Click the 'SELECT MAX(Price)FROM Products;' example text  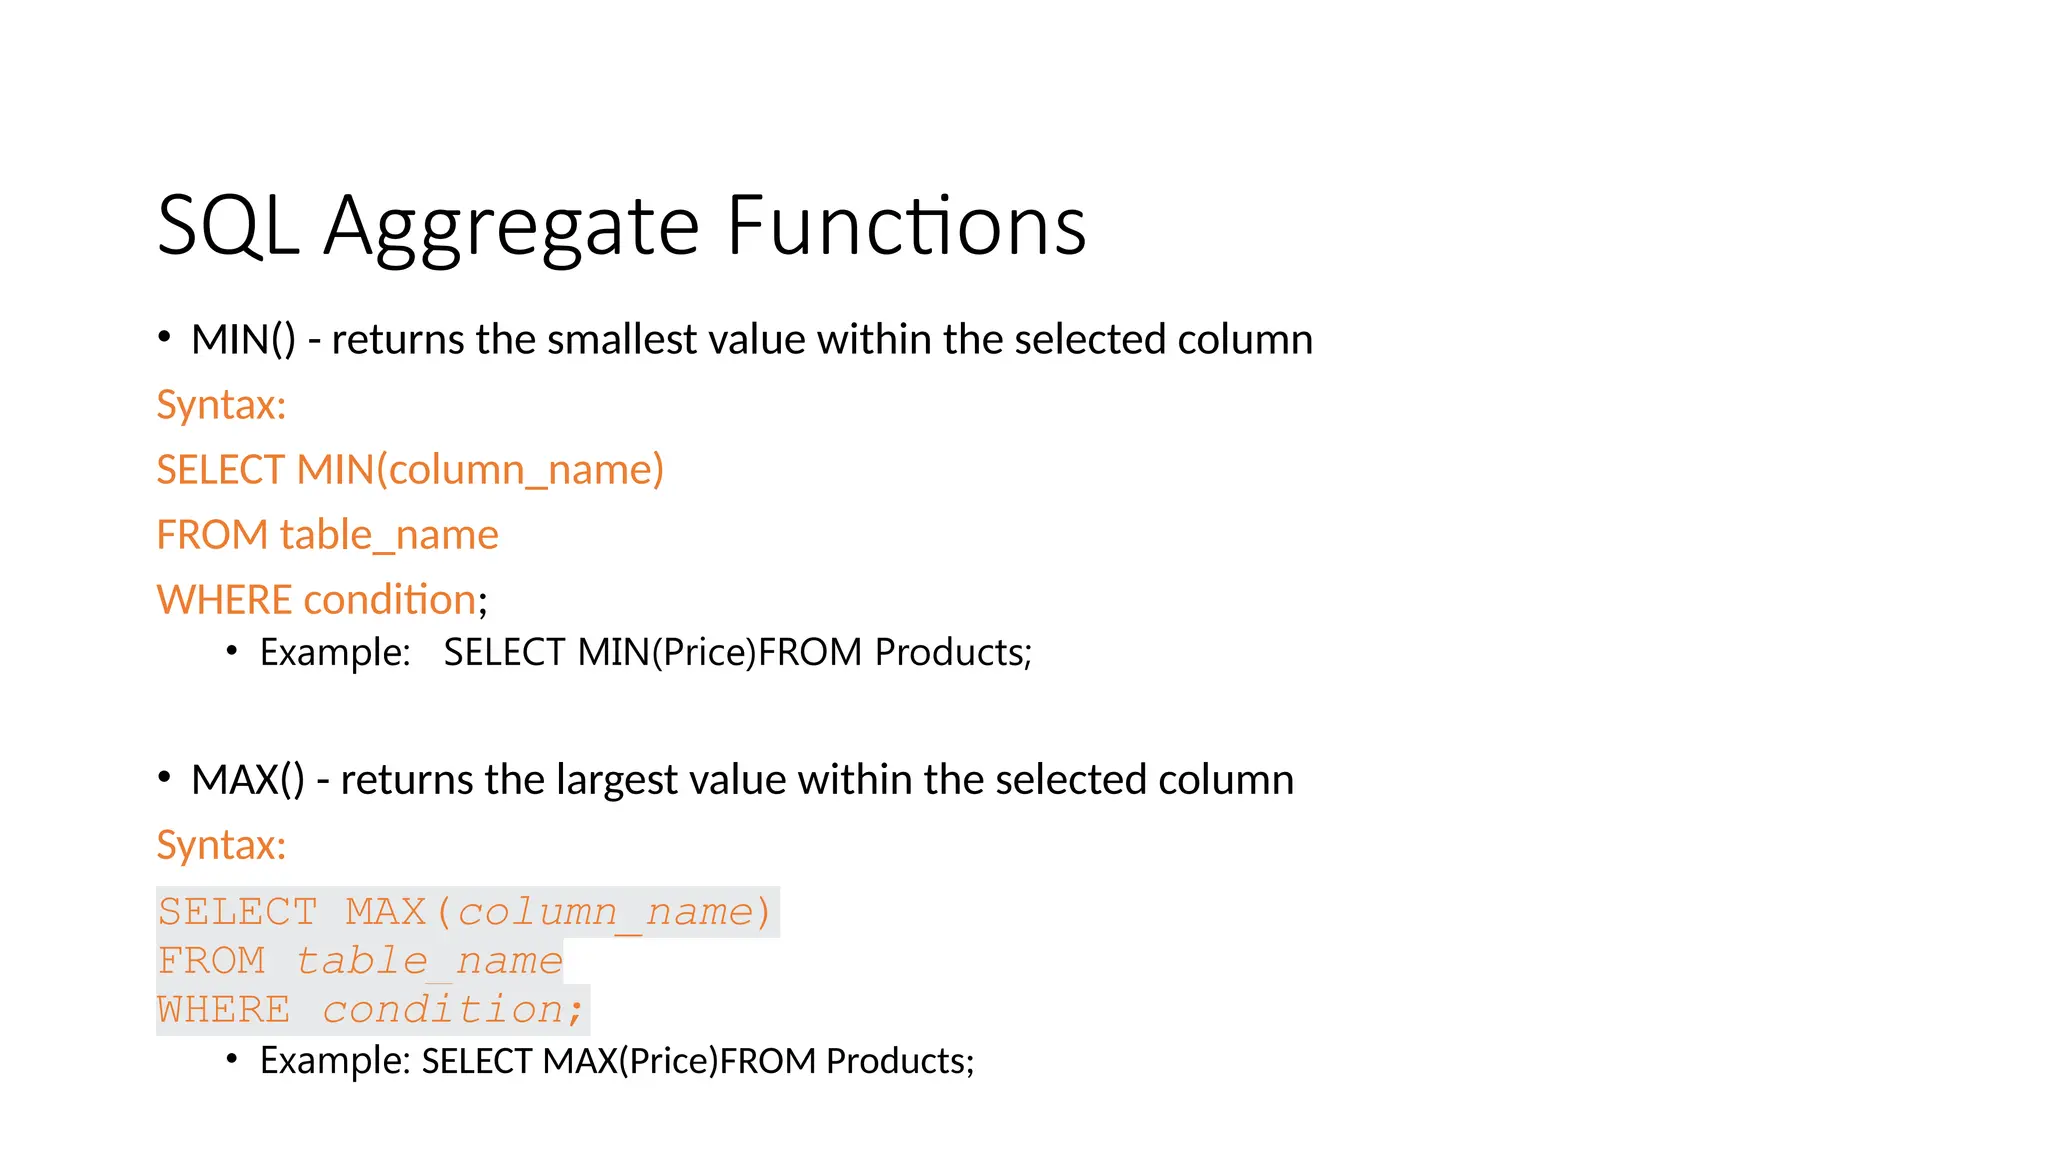[x=697, y=1061]
